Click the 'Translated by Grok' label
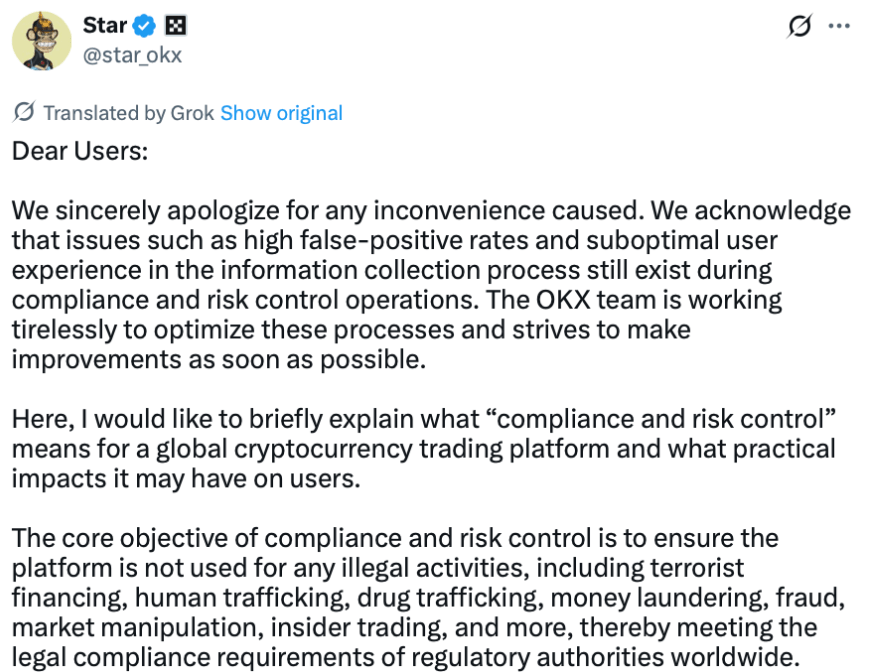Viewport: 876px width, 672px height. click(128, 113)
